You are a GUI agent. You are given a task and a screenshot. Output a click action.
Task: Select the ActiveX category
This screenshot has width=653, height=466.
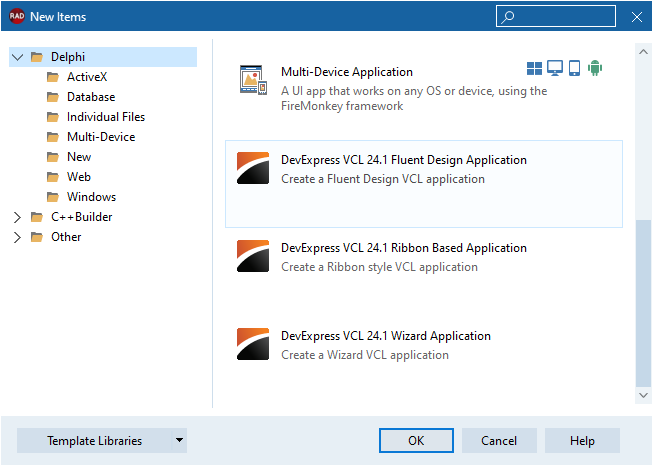coord(87,77)
